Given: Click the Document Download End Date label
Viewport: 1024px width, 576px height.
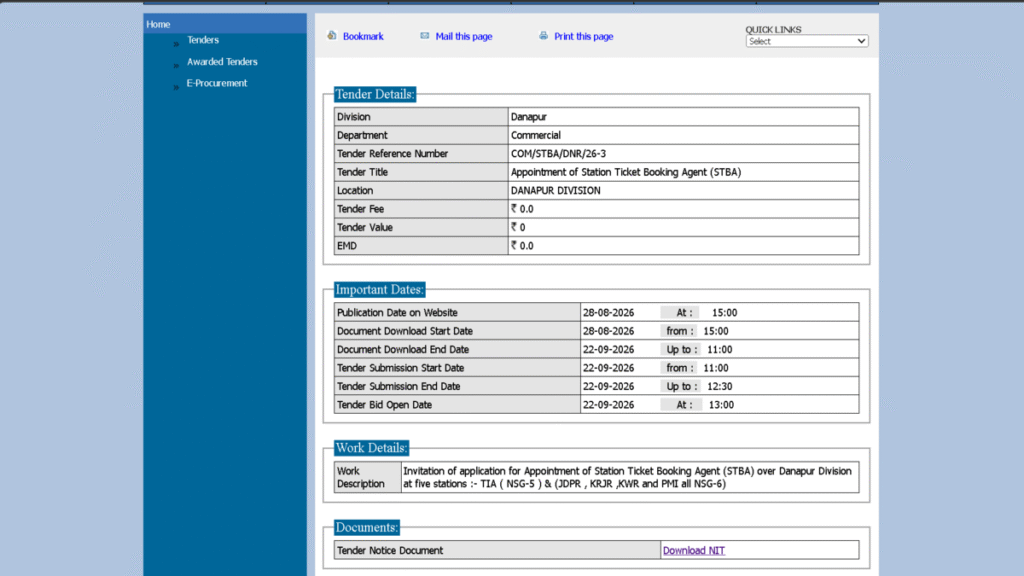Looking at the screenshot, I should pos(403,349).
